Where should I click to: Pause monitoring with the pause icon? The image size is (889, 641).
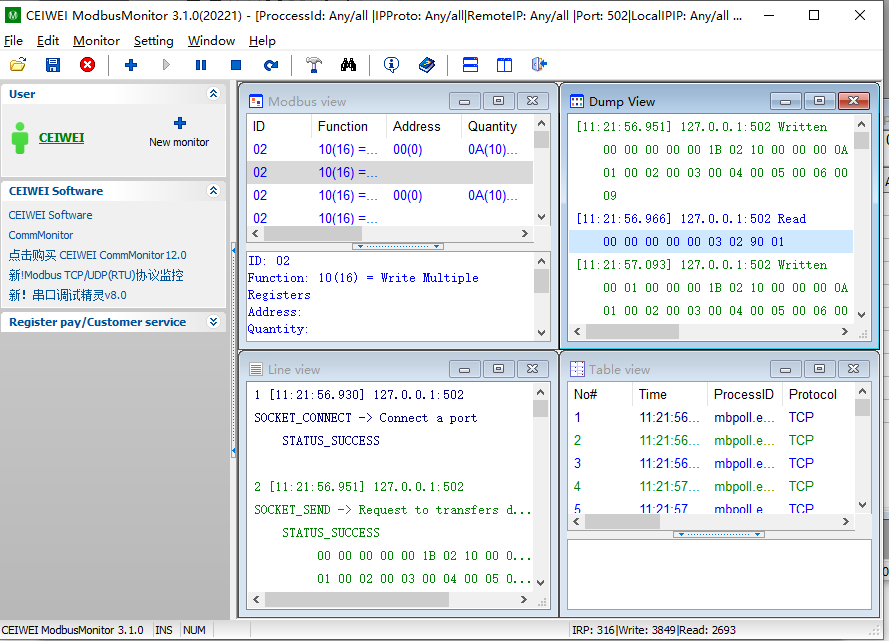point(201,65)
